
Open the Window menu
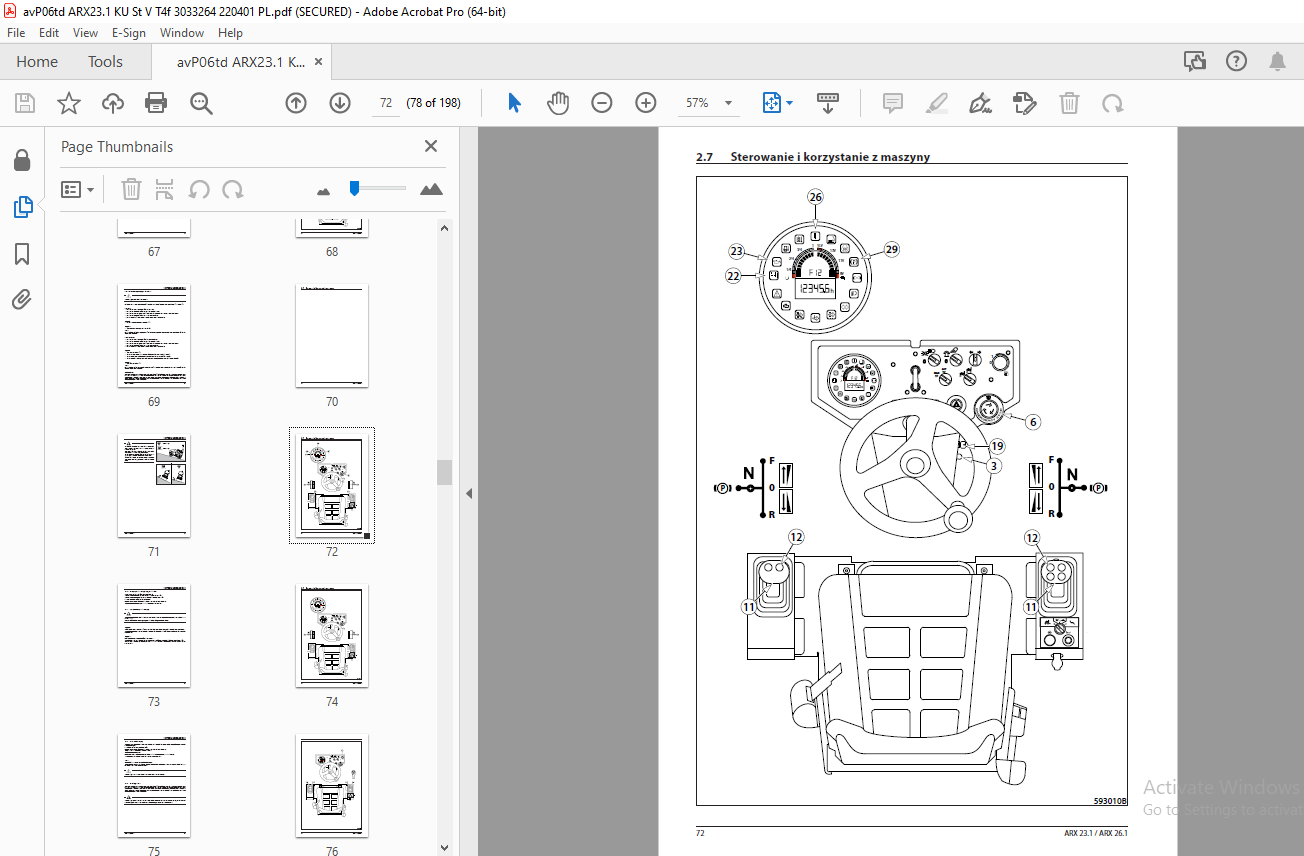pos(182,32)
